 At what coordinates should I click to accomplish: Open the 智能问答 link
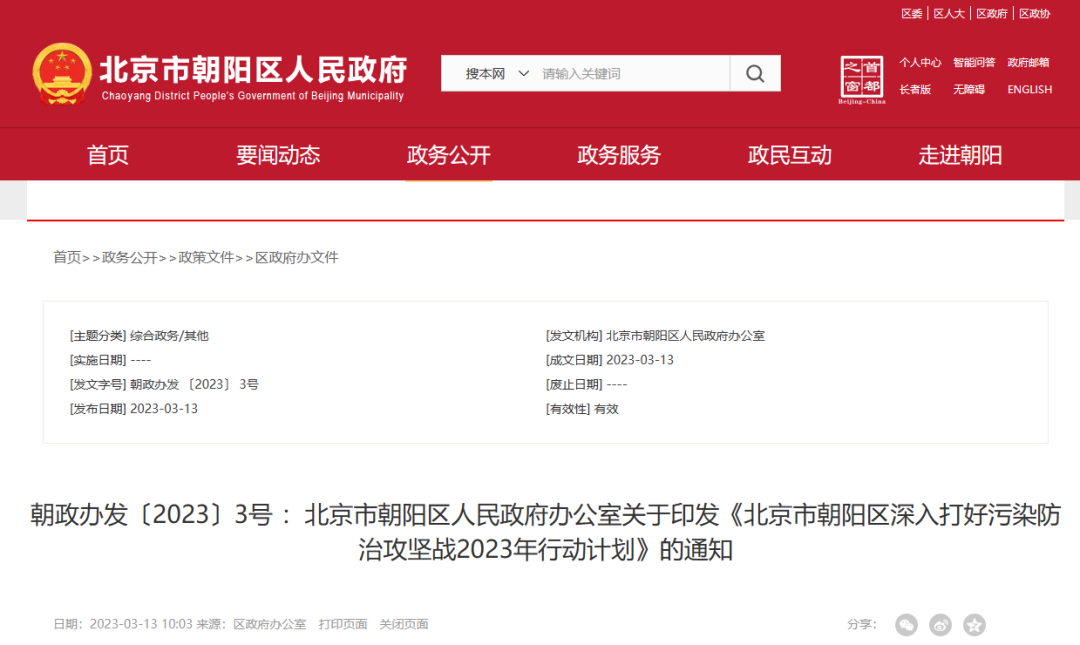pyautogui.click(x=974, y=63)
